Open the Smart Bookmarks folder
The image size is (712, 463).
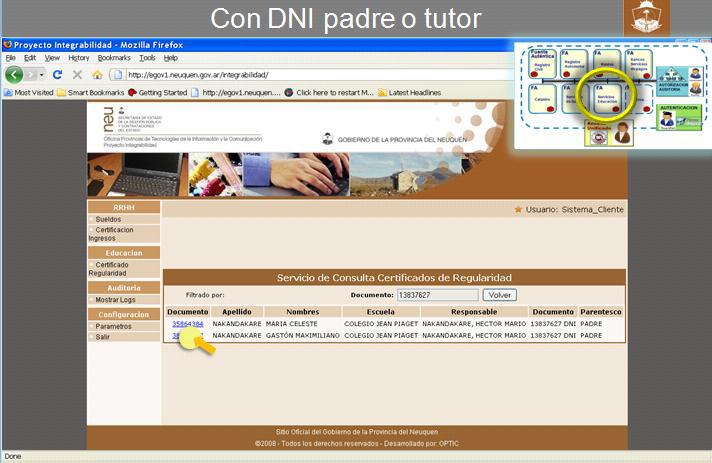[91, 92]
